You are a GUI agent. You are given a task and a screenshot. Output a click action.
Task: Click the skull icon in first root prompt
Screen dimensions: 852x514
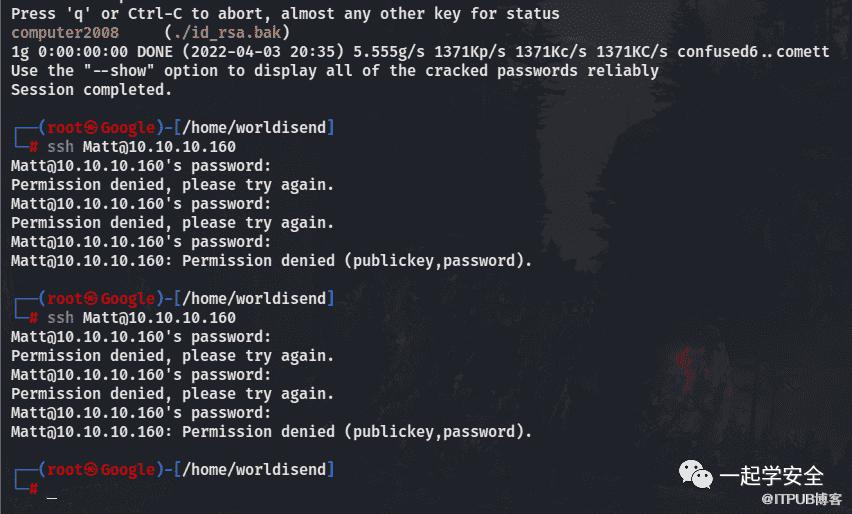coord(91,128)
